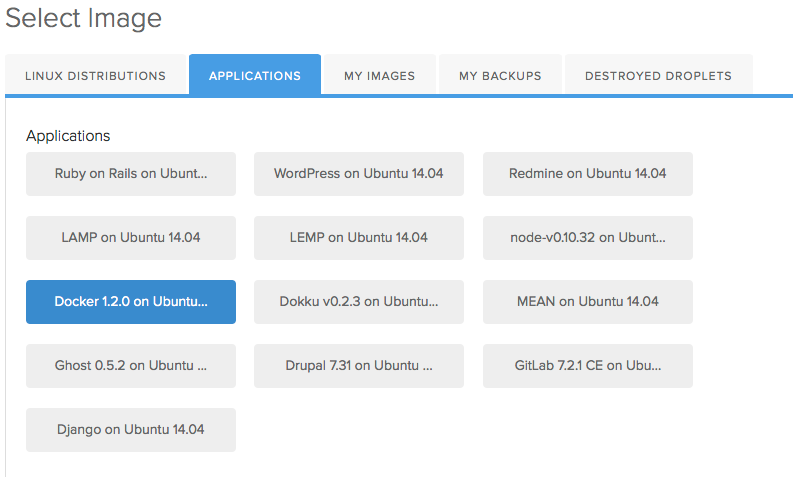Select the Applications tab
Image resolution: width=793 pixels, height=477 pixels.
255,75
